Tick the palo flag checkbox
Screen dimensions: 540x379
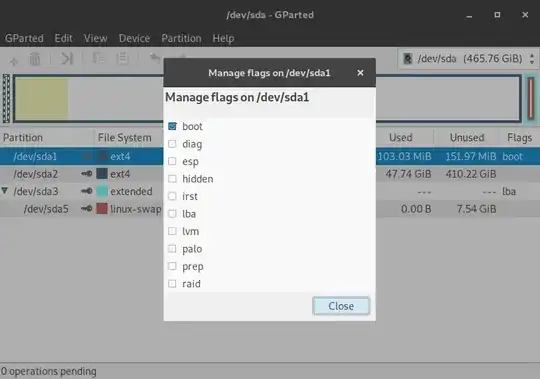pos(172,249)
